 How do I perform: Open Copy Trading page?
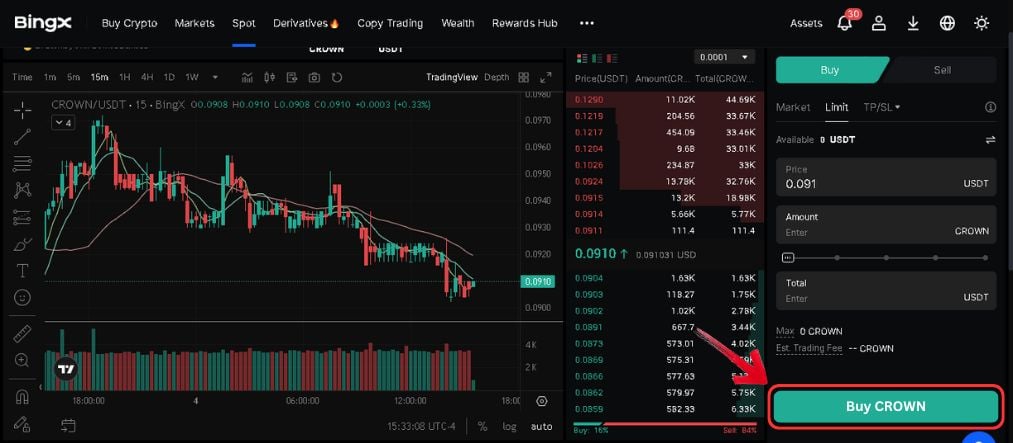click(x=390, y=23)
